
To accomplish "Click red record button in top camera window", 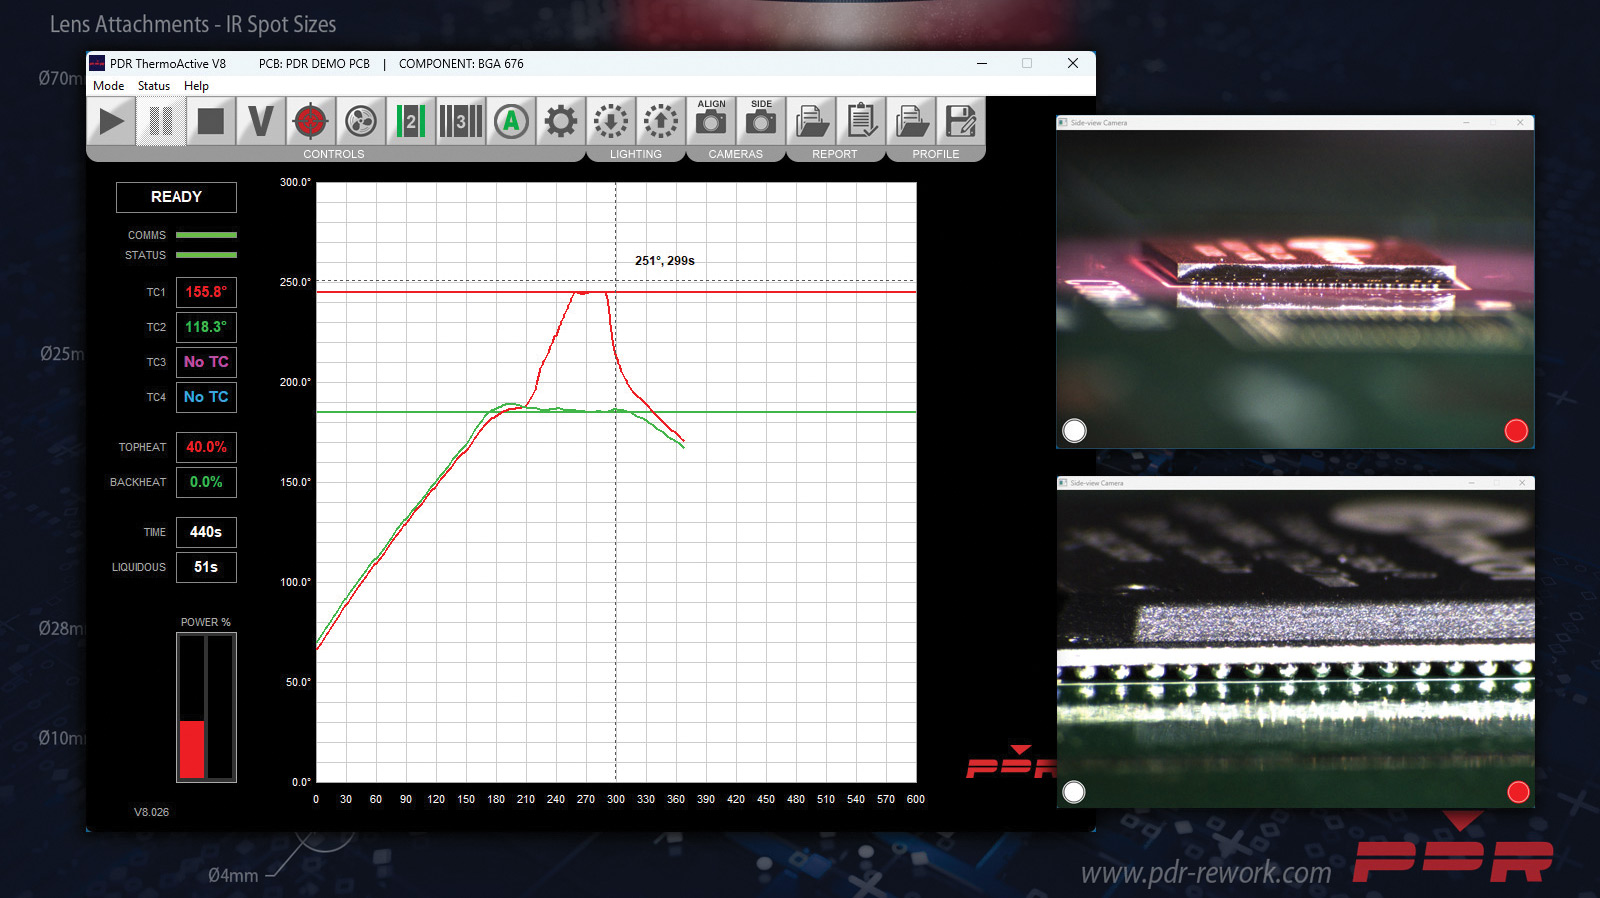I will coord(1516,431).
